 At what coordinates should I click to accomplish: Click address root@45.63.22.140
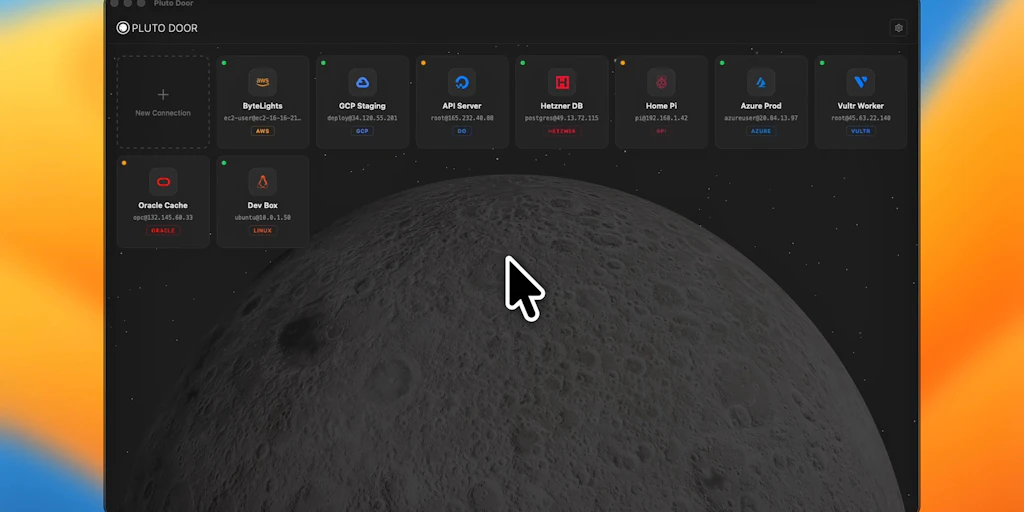click(861, 118)
